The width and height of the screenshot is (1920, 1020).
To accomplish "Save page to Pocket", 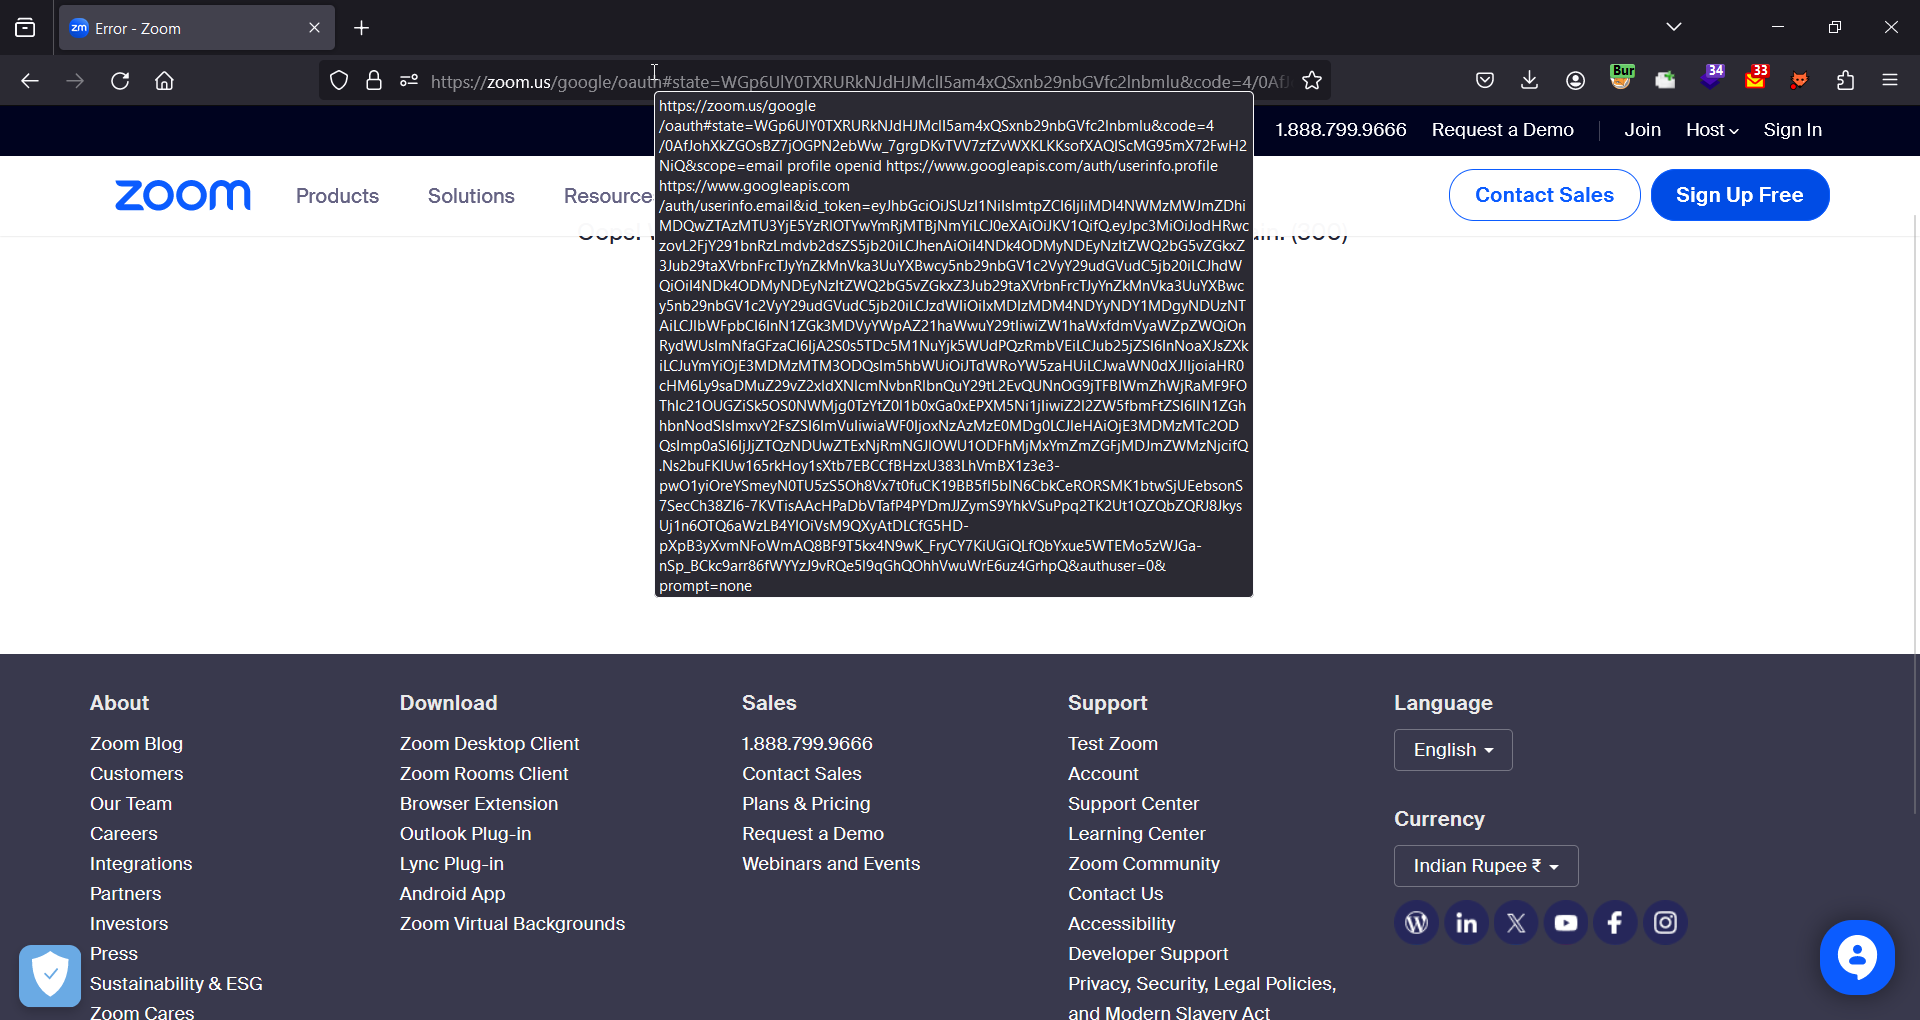I will [1485, 81].
